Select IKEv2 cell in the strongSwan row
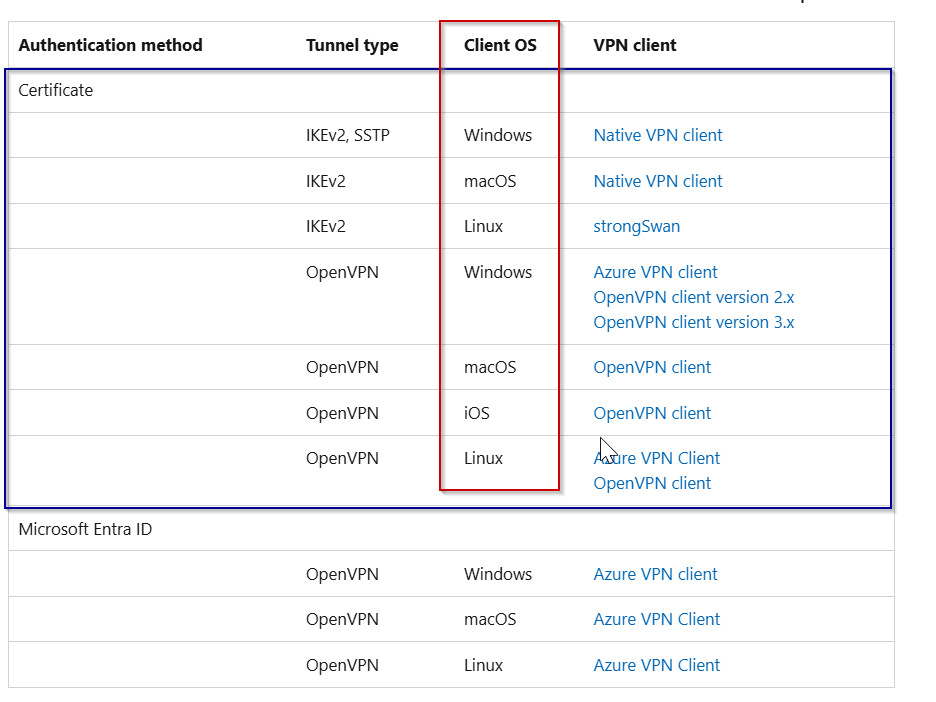 pyautogui.click(x=326, y=227)
